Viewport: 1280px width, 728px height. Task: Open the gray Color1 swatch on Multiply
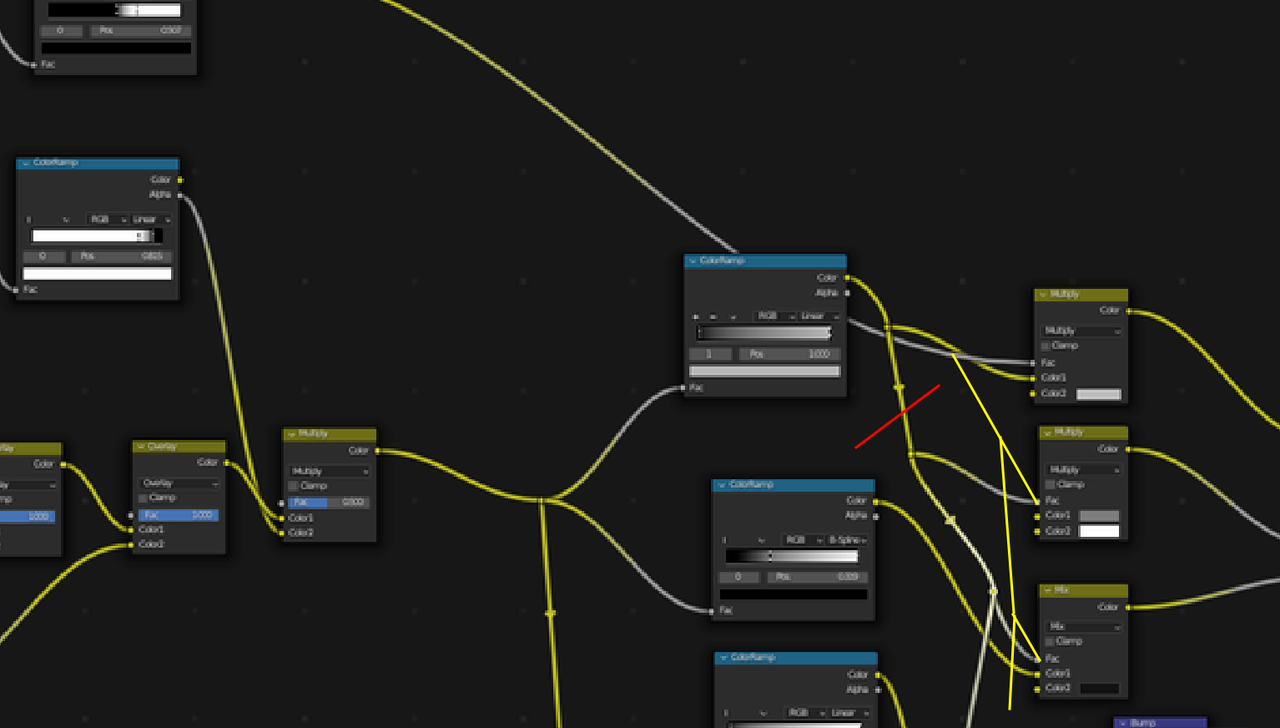pos(1100,516)
